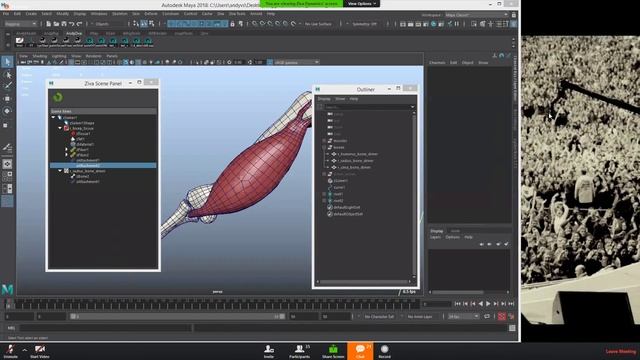640x360 pixels.
Task: Open the Symmetry Off dropdown
Action: coord(364,24)
